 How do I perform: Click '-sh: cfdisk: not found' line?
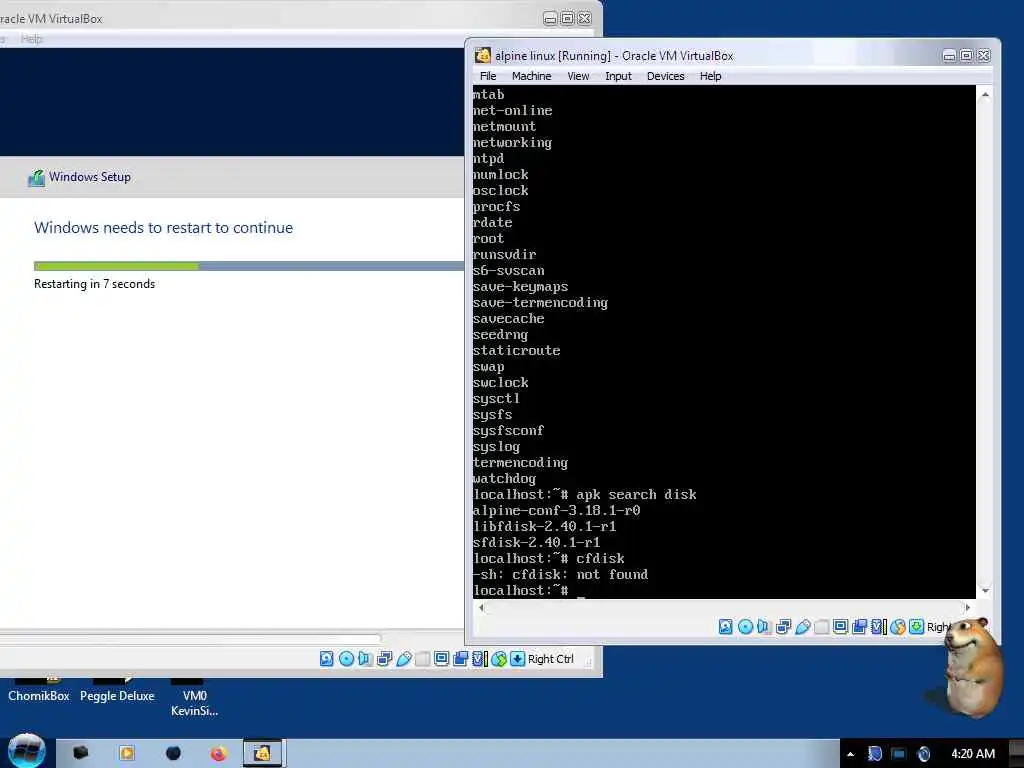click(x=560, y=575)
